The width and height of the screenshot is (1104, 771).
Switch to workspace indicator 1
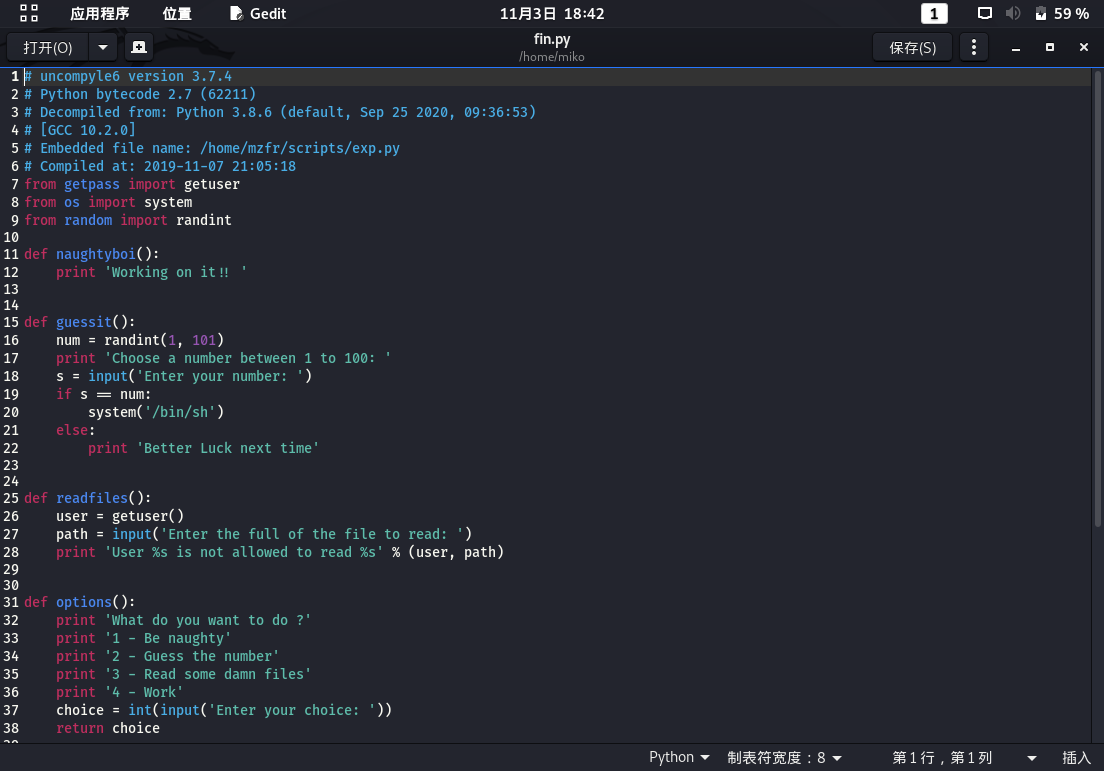[934, 13]
